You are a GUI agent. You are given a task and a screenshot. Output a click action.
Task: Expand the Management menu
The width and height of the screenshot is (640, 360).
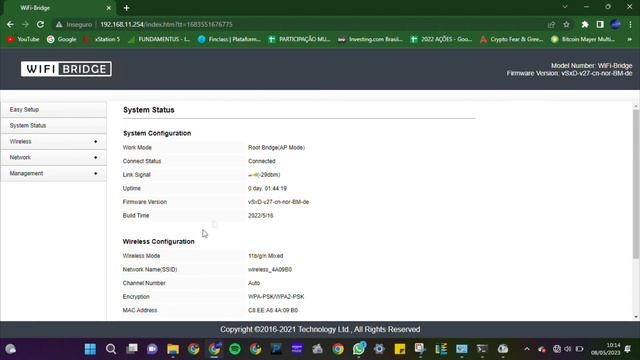(53, 173)
